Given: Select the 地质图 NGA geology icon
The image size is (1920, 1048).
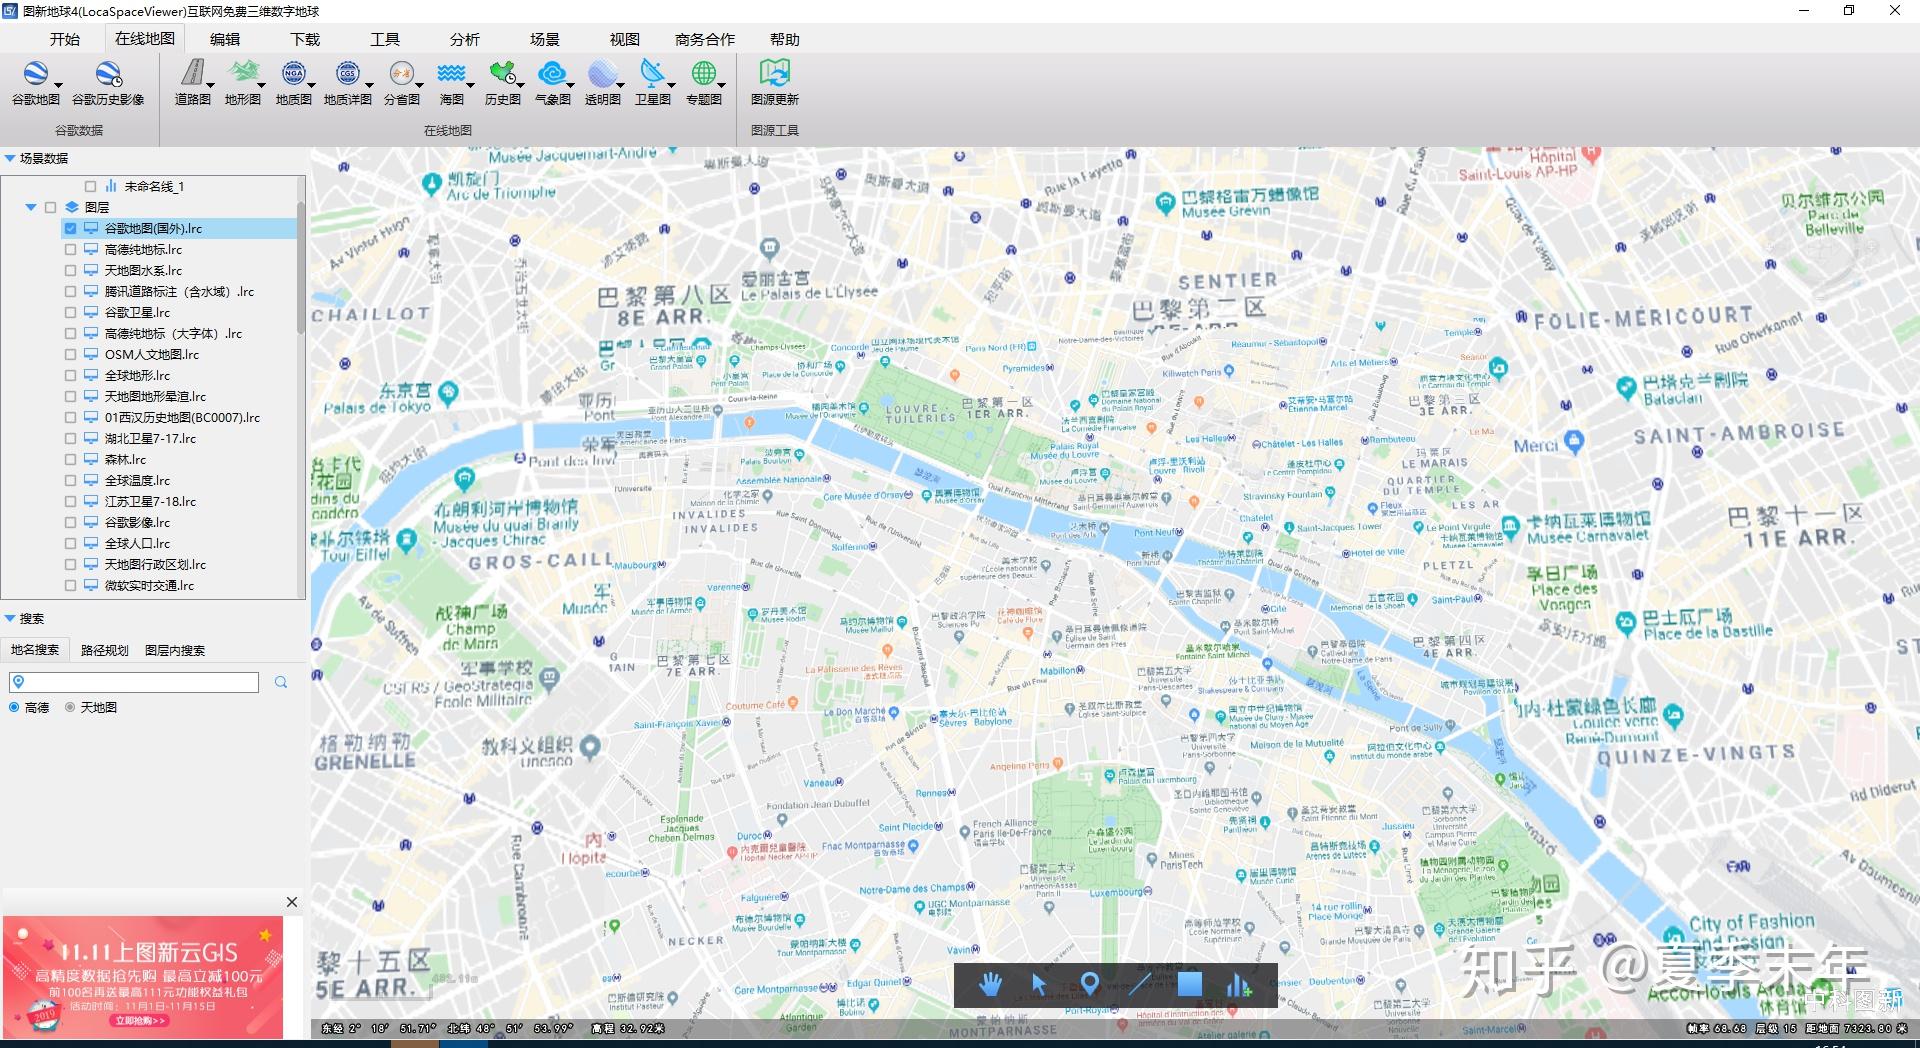Looking at the screenshot, I should [293, 75].
